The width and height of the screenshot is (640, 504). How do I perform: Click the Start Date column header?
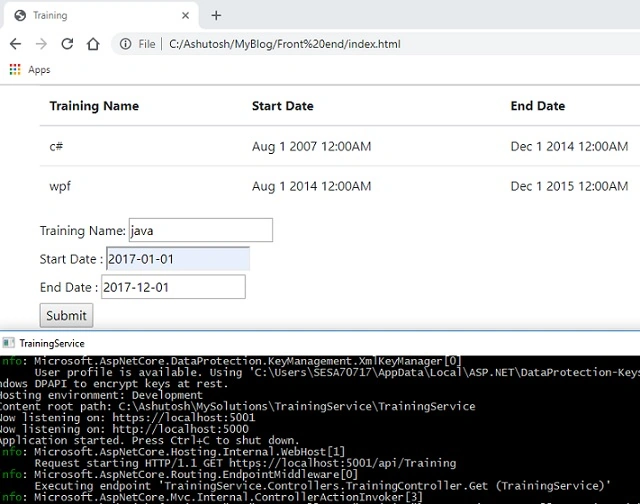click(x=283, y=106)
